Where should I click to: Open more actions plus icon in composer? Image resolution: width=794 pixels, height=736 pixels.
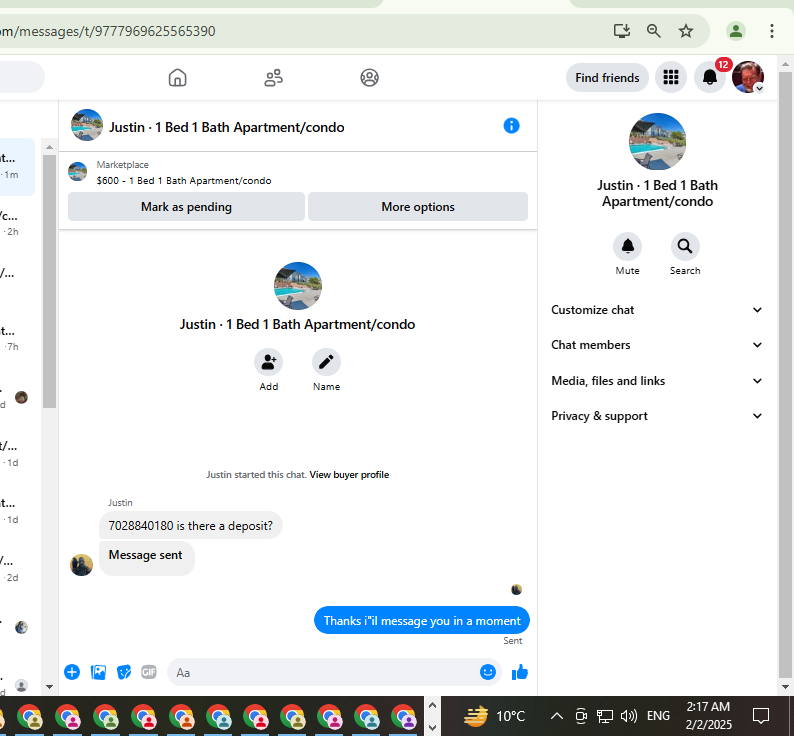(72, 672)
